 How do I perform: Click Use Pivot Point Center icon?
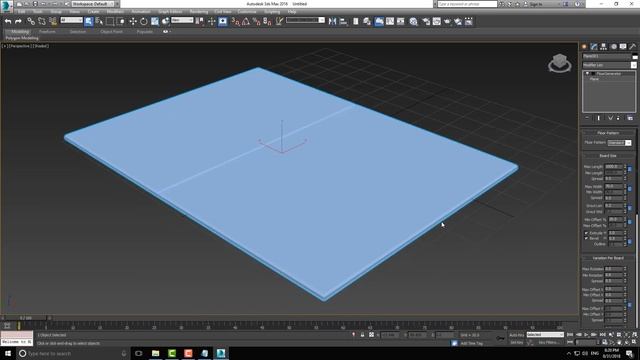[x=200, y=21]
